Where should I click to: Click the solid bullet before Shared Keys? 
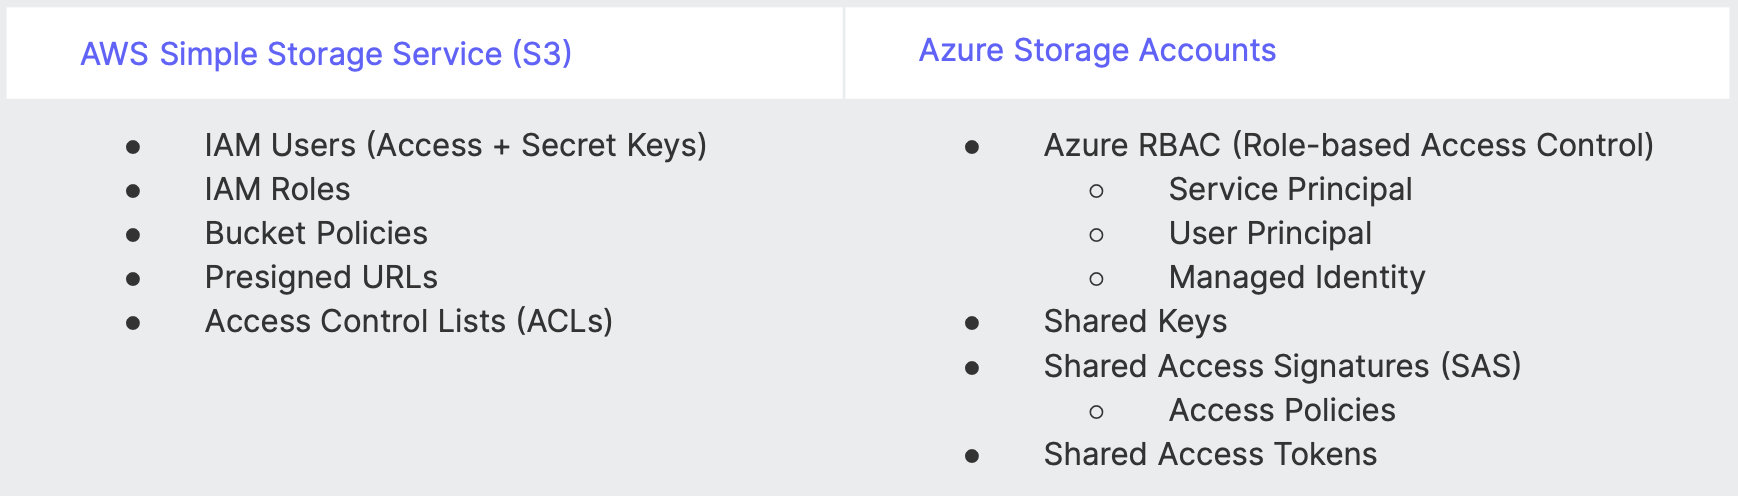[x=972, y=323]
